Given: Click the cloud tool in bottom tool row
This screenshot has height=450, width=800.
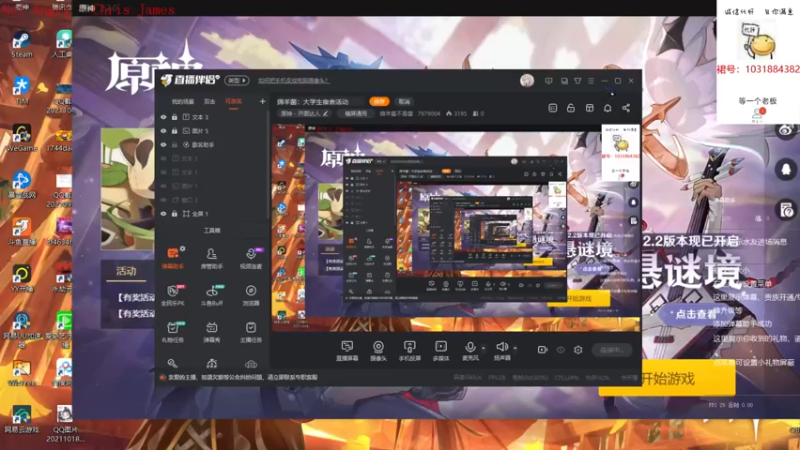Looking at the screenshot, I should point(251,364).
